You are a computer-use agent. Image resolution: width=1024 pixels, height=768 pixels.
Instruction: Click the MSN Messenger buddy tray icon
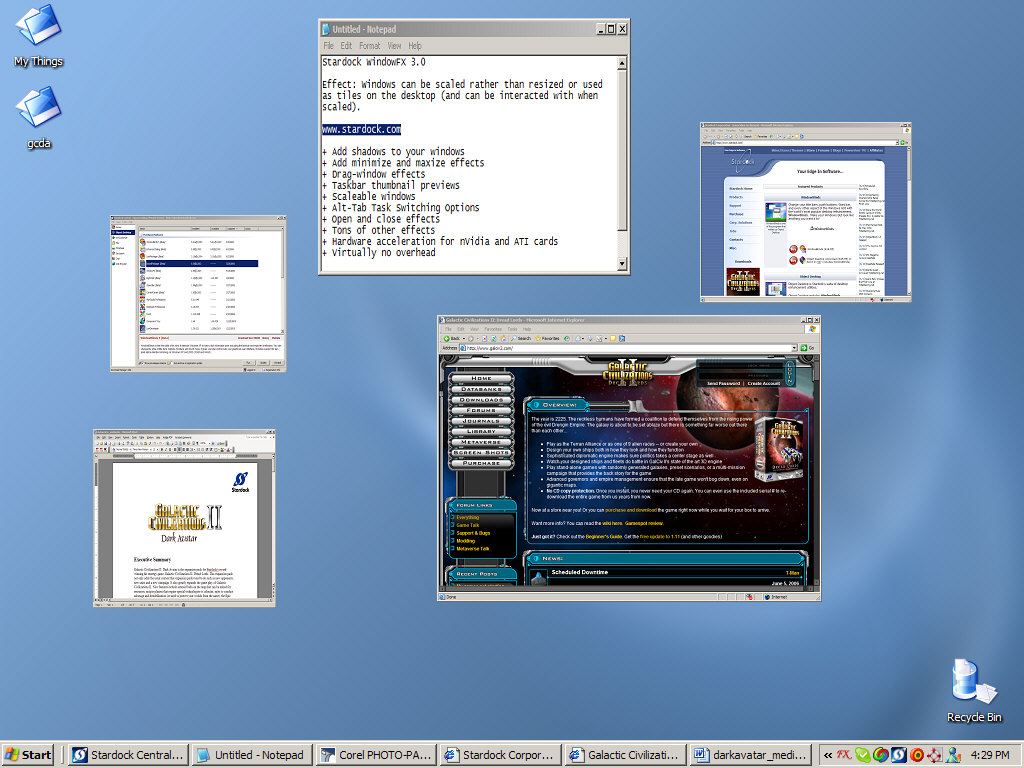[x=953, y=755]
